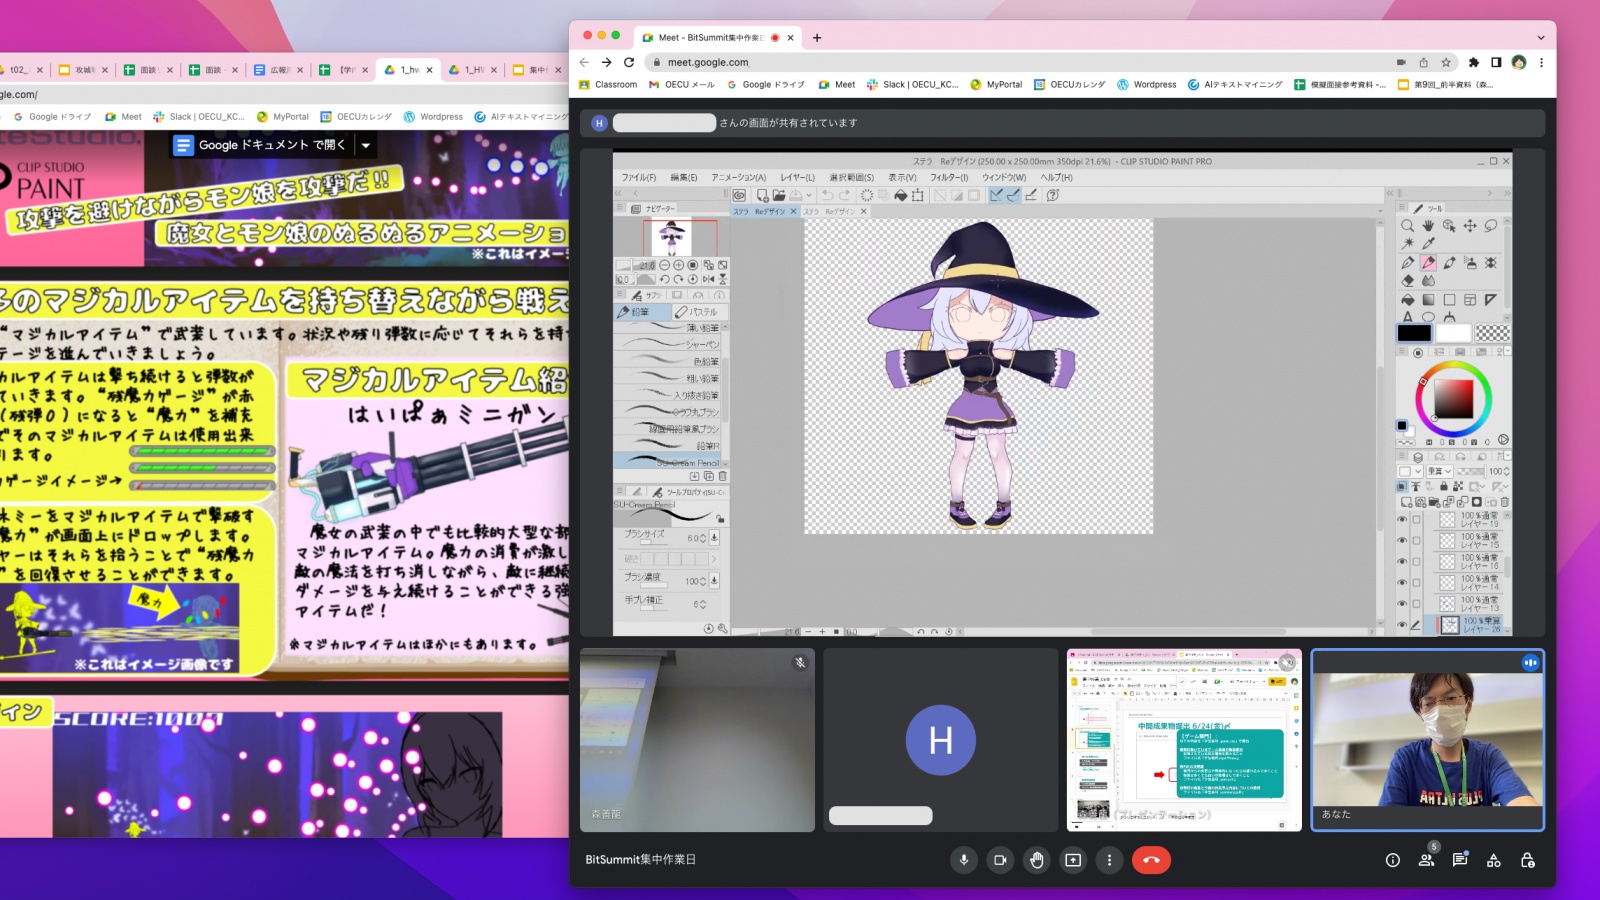The height and width of the screenshot is (900, 1600).
Task: Reload the Meet page
Action: (x=629, y=62)
